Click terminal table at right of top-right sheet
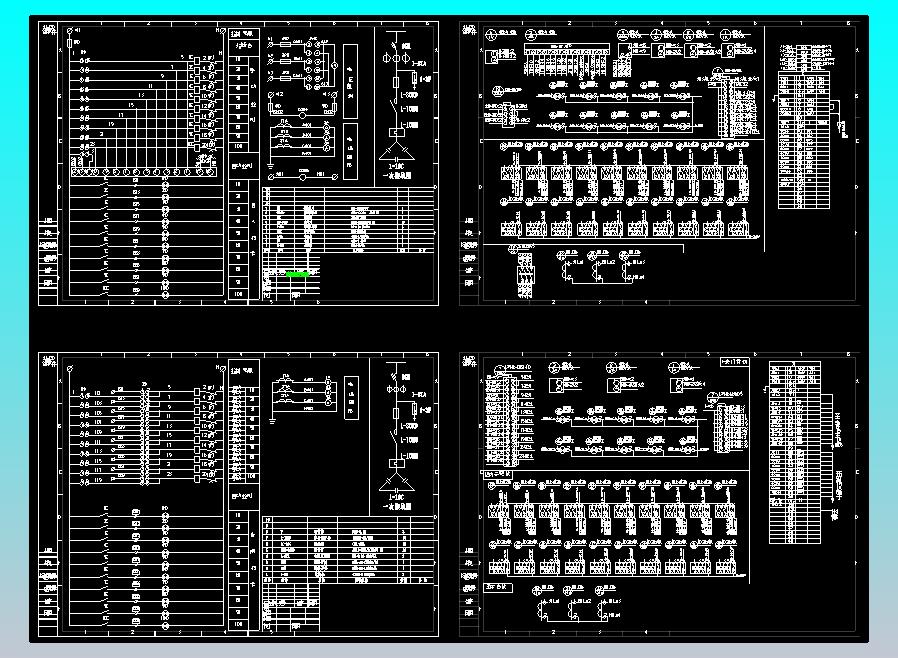Screen dimensions: 898x658 pos(806,125)
